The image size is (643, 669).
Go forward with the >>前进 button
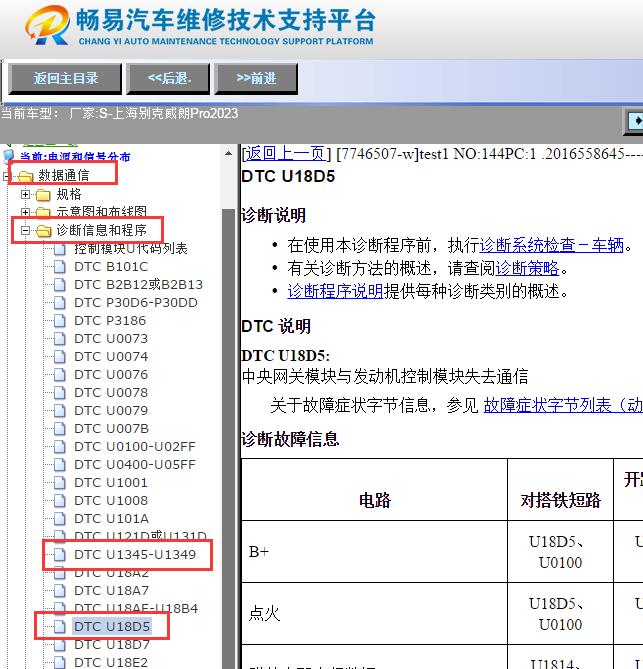click(x=256, y=79)
